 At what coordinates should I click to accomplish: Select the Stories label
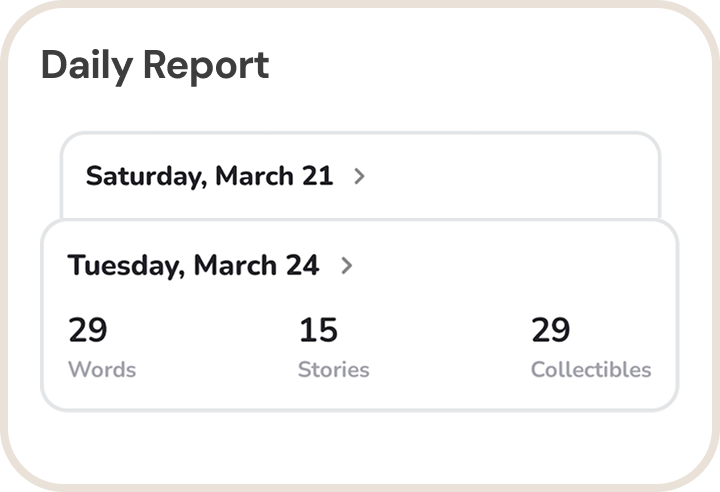tap(333, 369)
